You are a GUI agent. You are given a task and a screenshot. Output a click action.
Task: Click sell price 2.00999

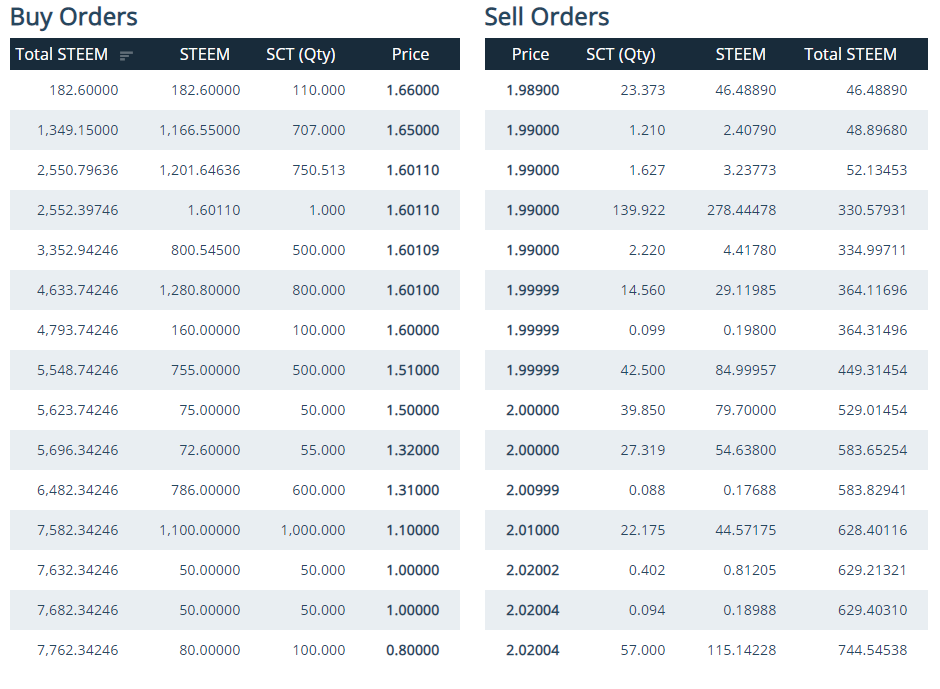point(532,490)
